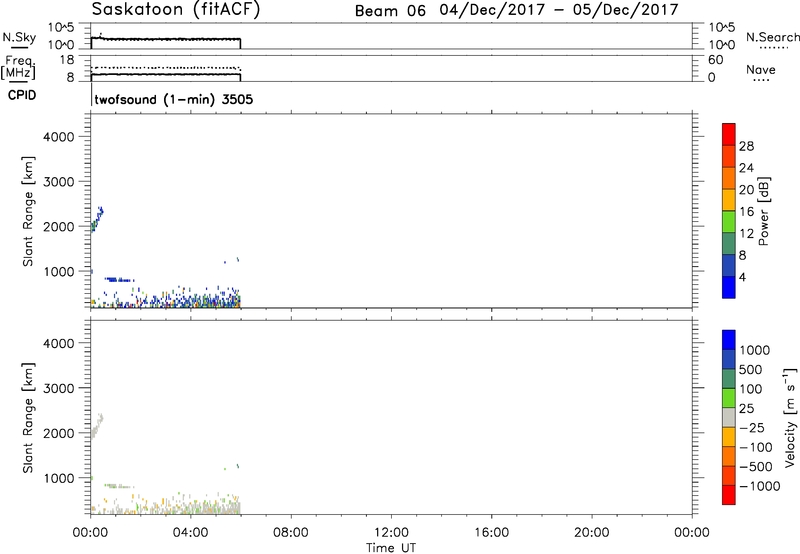Click the 28 tick on the Power scale
800x554 pixels.
coord(746,146)
